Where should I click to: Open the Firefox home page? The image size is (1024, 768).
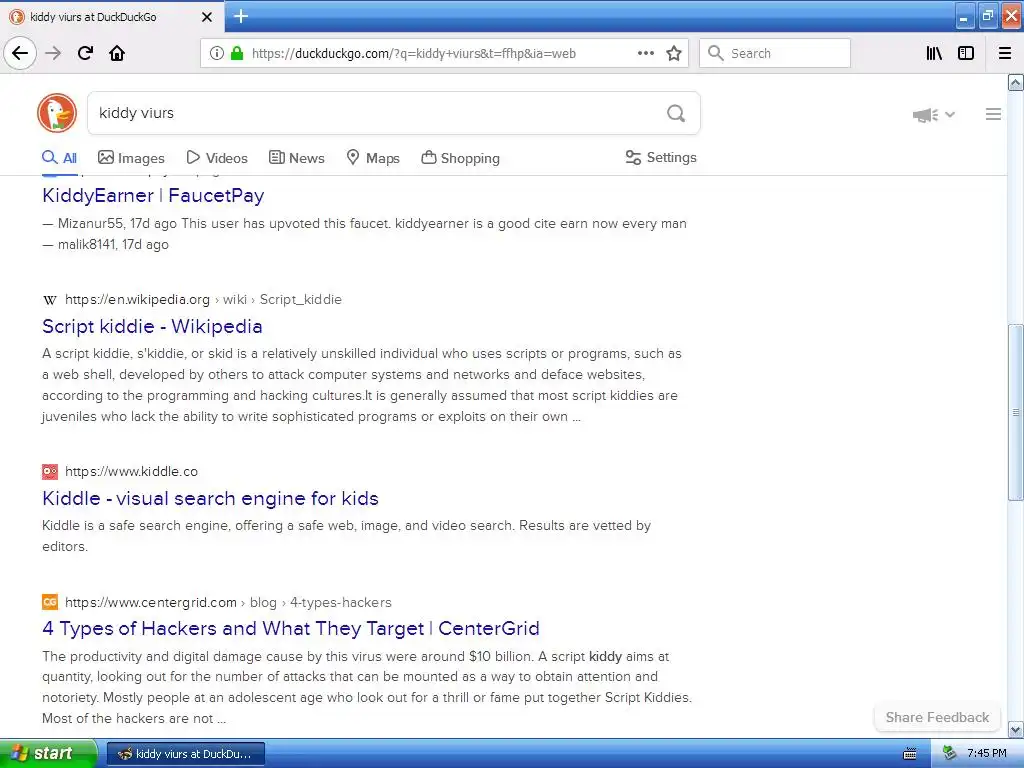pos(117,54)
